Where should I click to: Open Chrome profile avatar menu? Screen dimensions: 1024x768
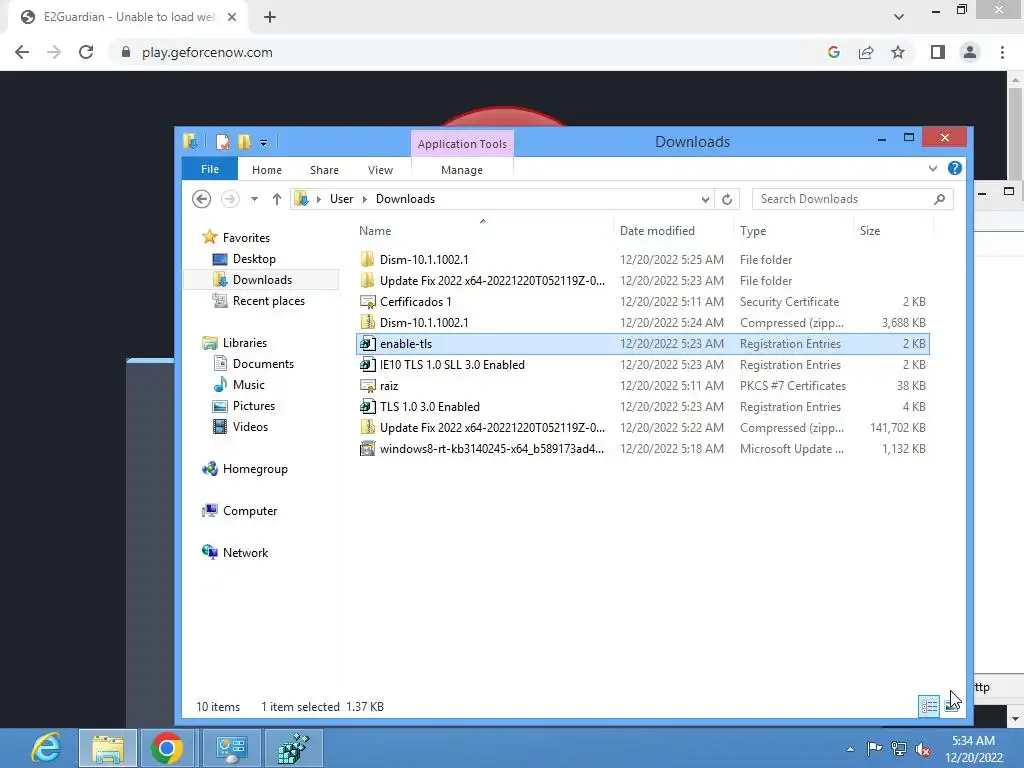tap(970, 52)
